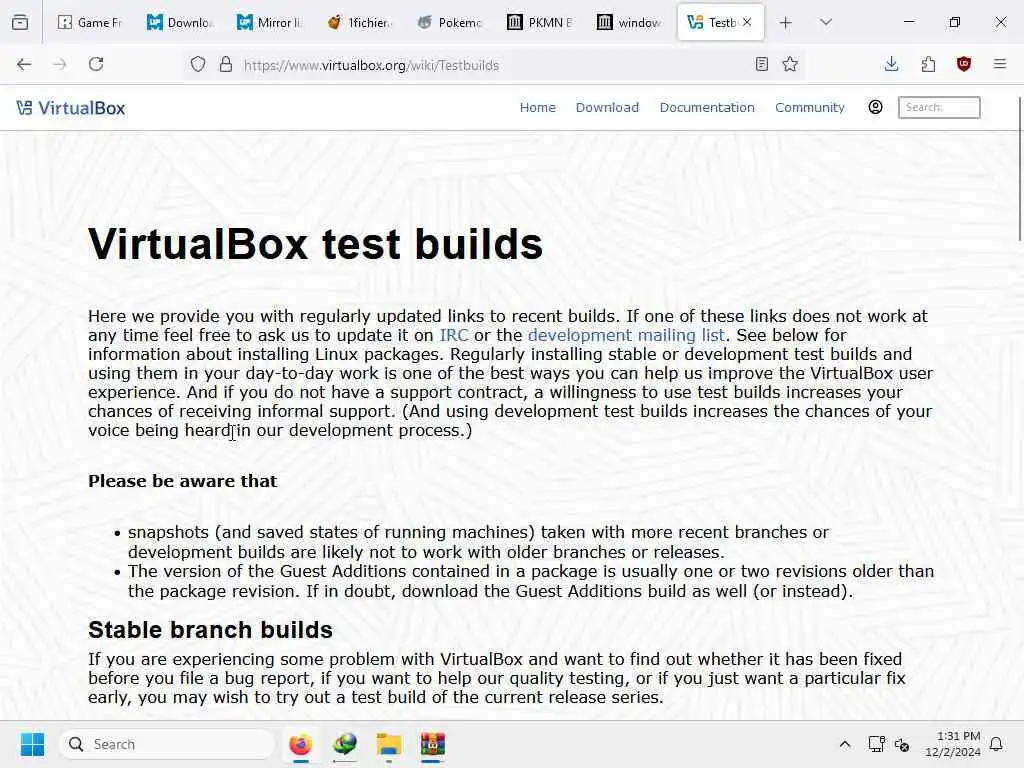Viewport: 1024px width, 768px height.
Task: Open File Explorer from the taskbar
Action: tap(389, 744)
